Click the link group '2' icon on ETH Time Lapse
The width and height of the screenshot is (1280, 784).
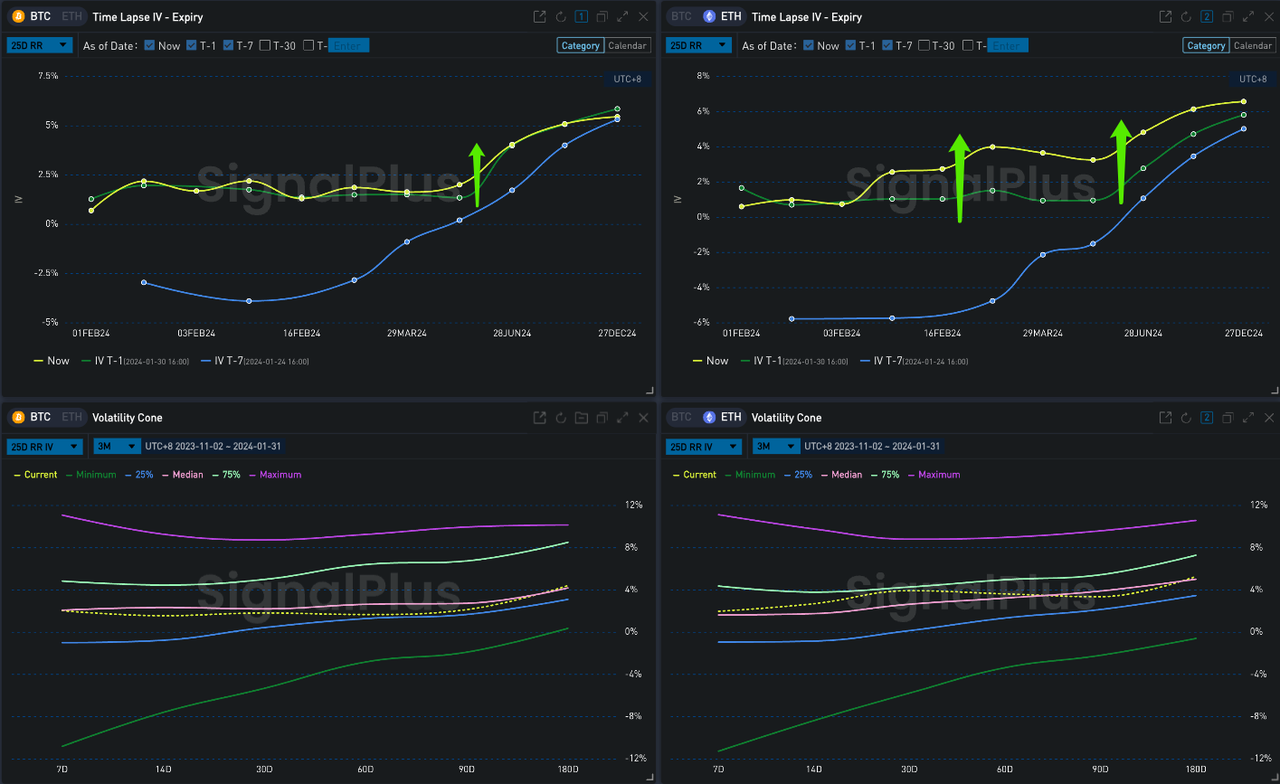coord(1207,17)
